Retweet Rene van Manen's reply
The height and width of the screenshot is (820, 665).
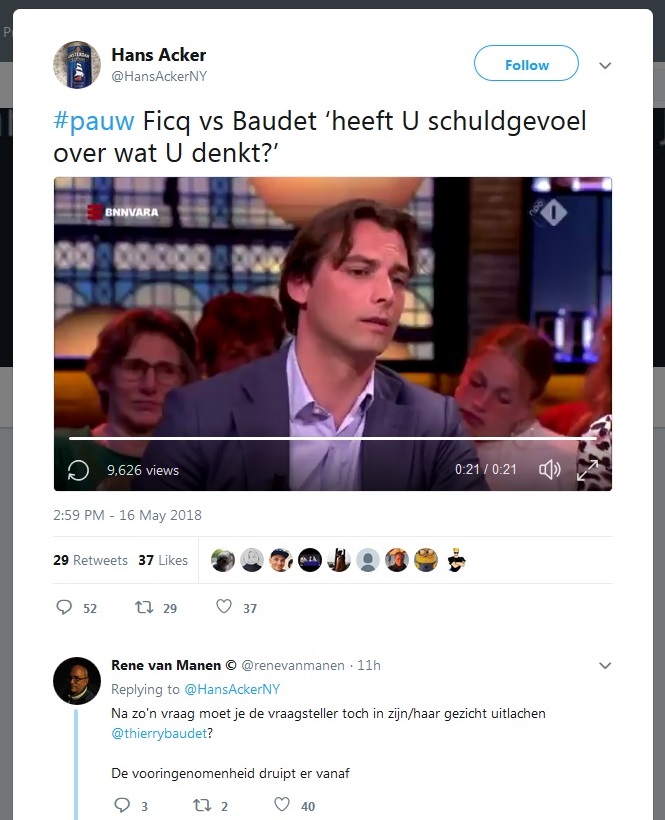point(202,805)
